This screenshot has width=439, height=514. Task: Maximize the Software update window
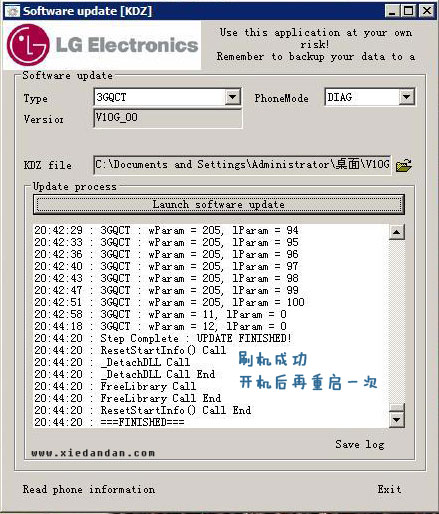[408, 11]
